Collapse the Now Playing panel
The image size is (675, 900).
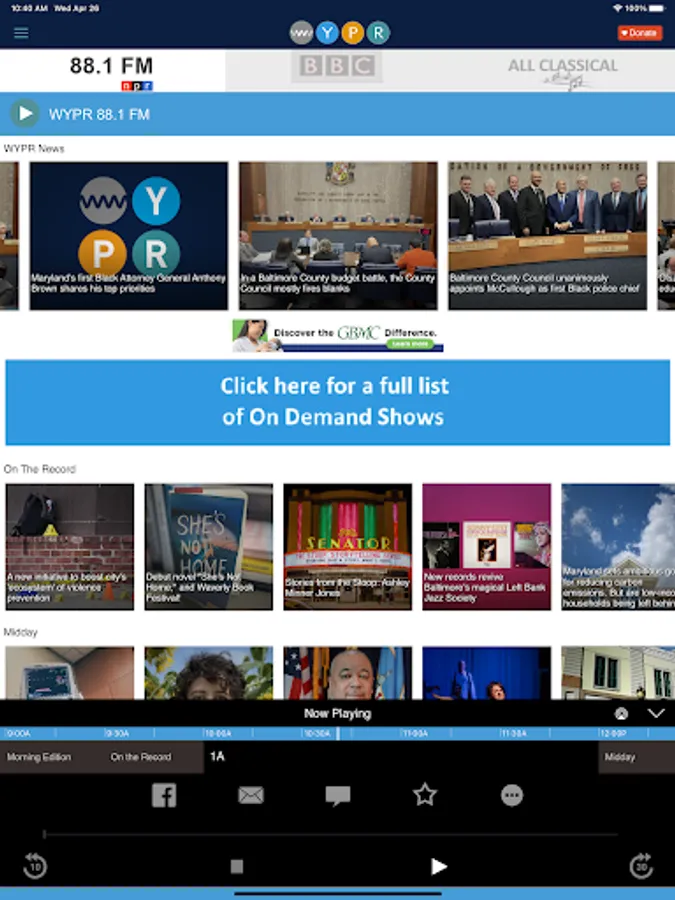pos(656,713)
